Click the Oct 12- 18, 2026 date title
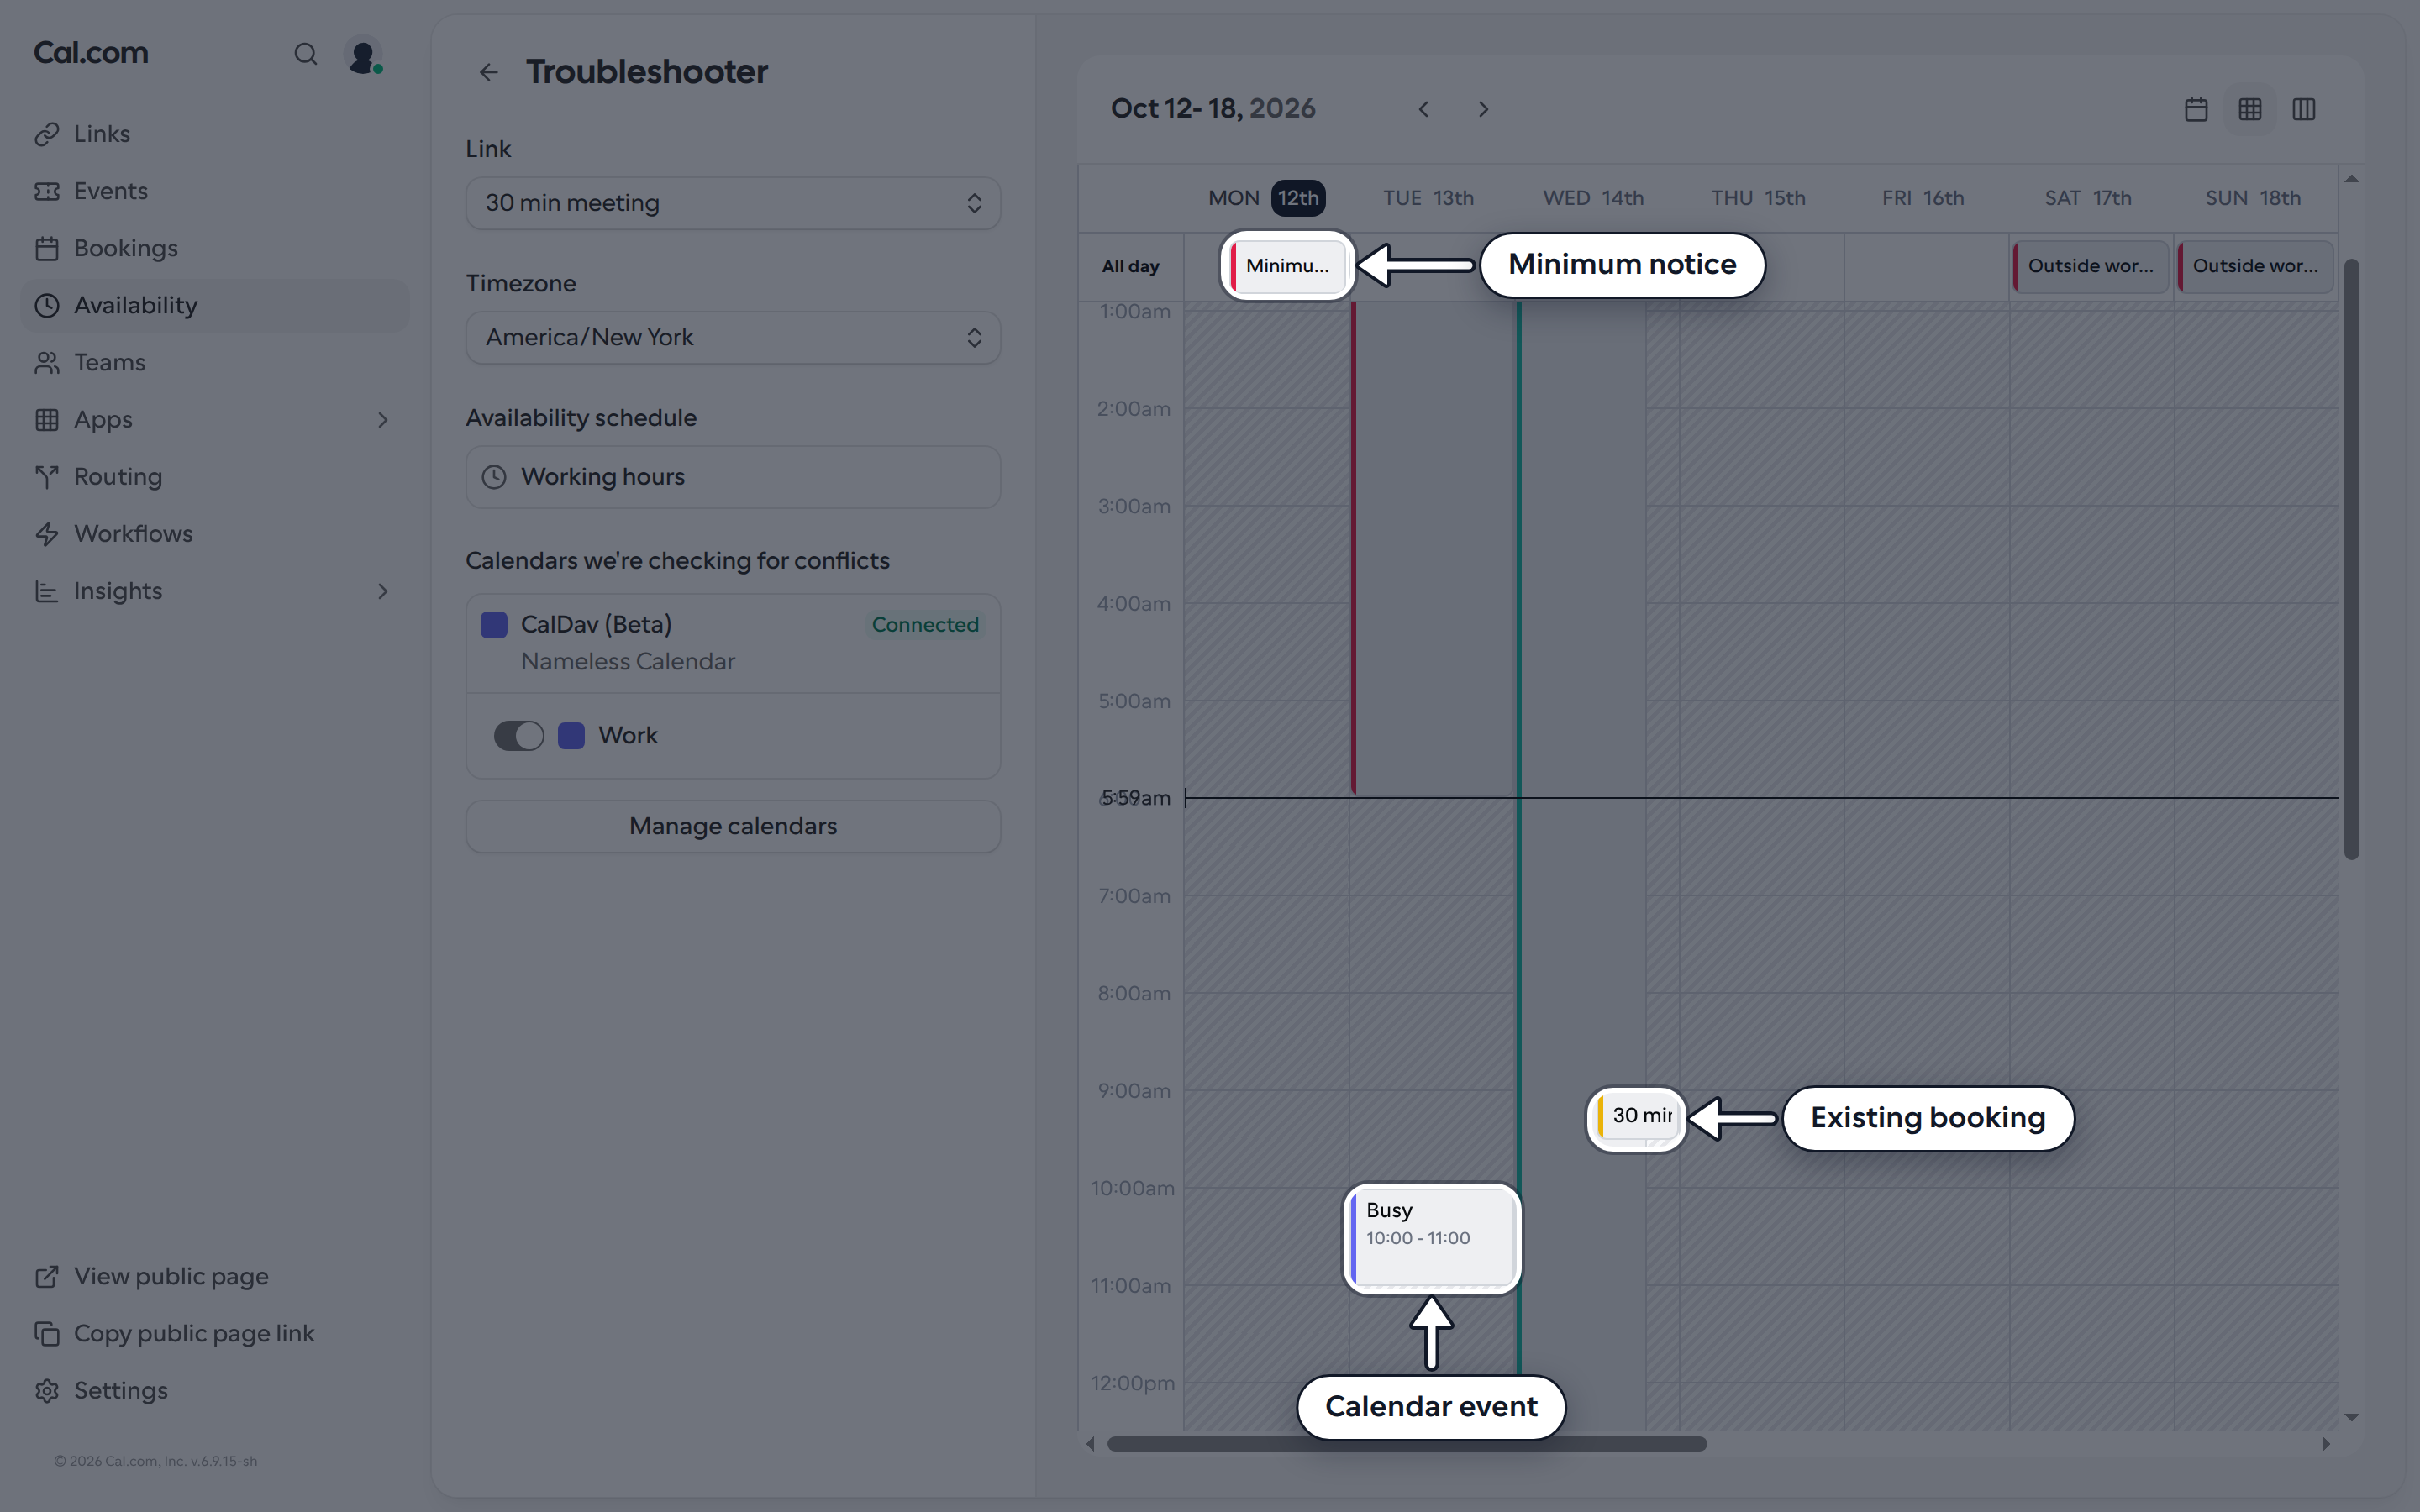The width and height of the screenshot is (2420, 1512). click(1213, 109)
